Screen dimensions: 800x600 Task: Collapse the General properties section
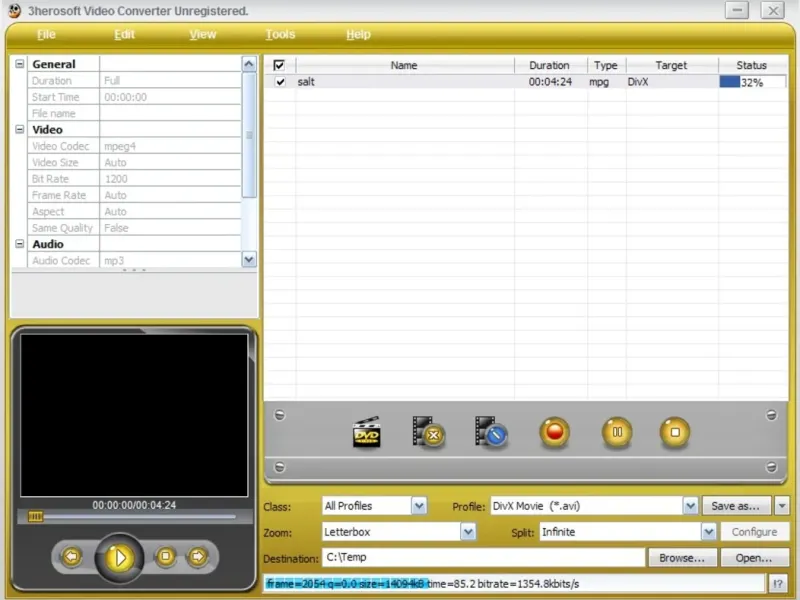(x=19, y=64)
